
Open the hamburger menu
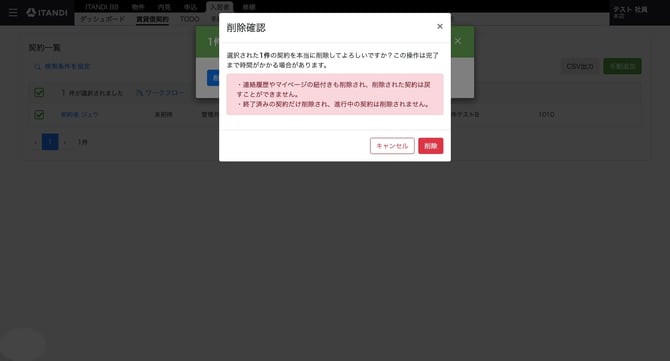coord(13,12)
